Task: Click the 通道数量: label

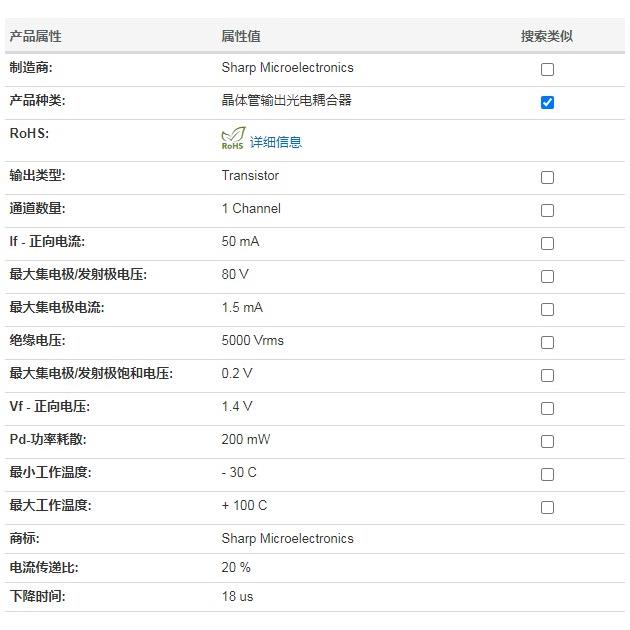Action: pos(37,209)
